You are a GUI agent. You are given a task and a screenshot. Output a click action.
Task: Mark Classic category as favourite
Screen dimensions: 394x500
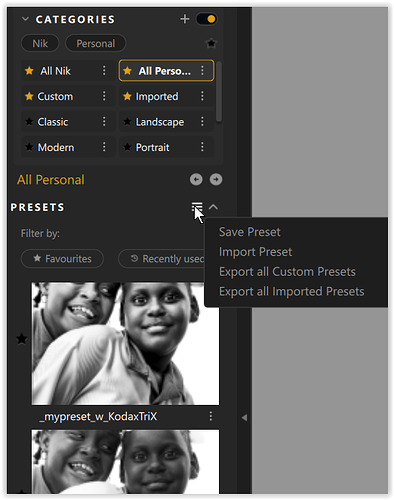point(29,121)
